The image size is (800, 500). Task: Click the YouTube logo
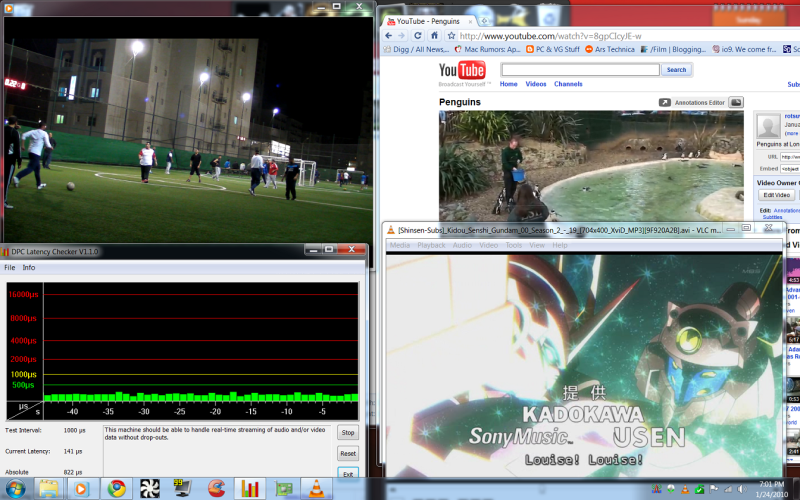[x=462, y=70]
